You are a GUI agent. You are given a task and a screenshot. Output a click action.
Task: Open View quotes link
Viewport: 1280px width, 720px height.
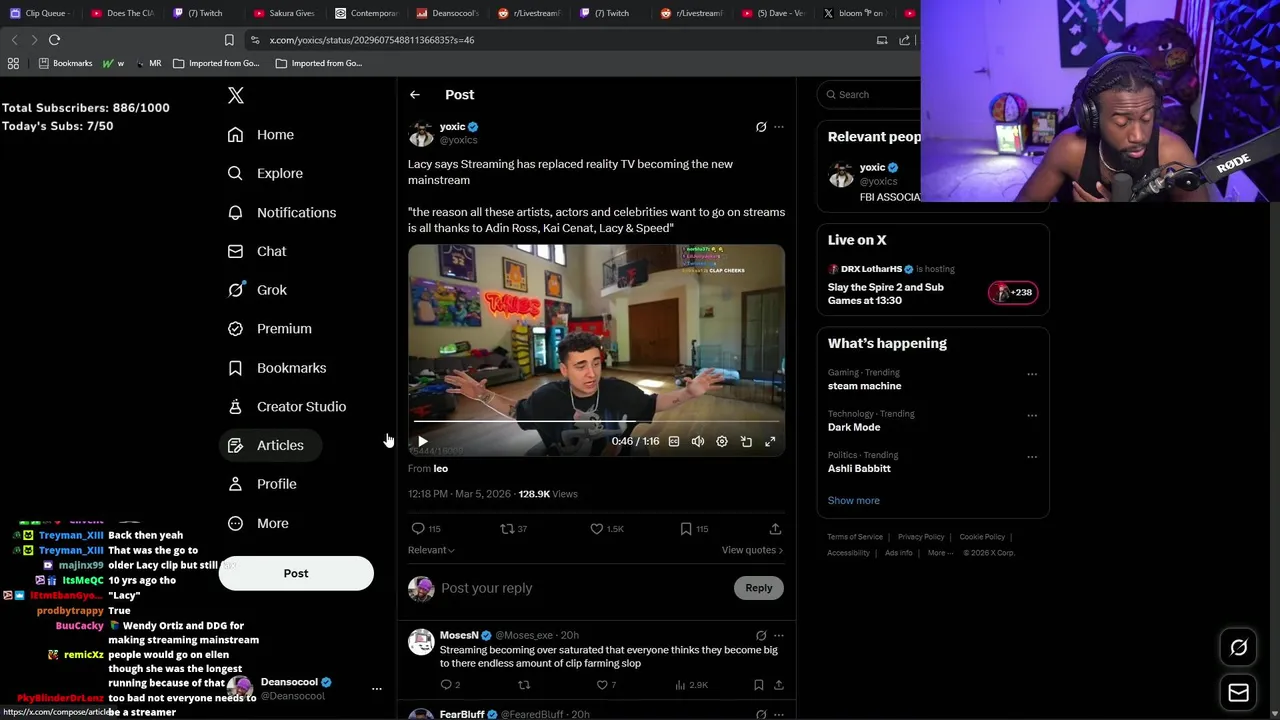point(752,550)
